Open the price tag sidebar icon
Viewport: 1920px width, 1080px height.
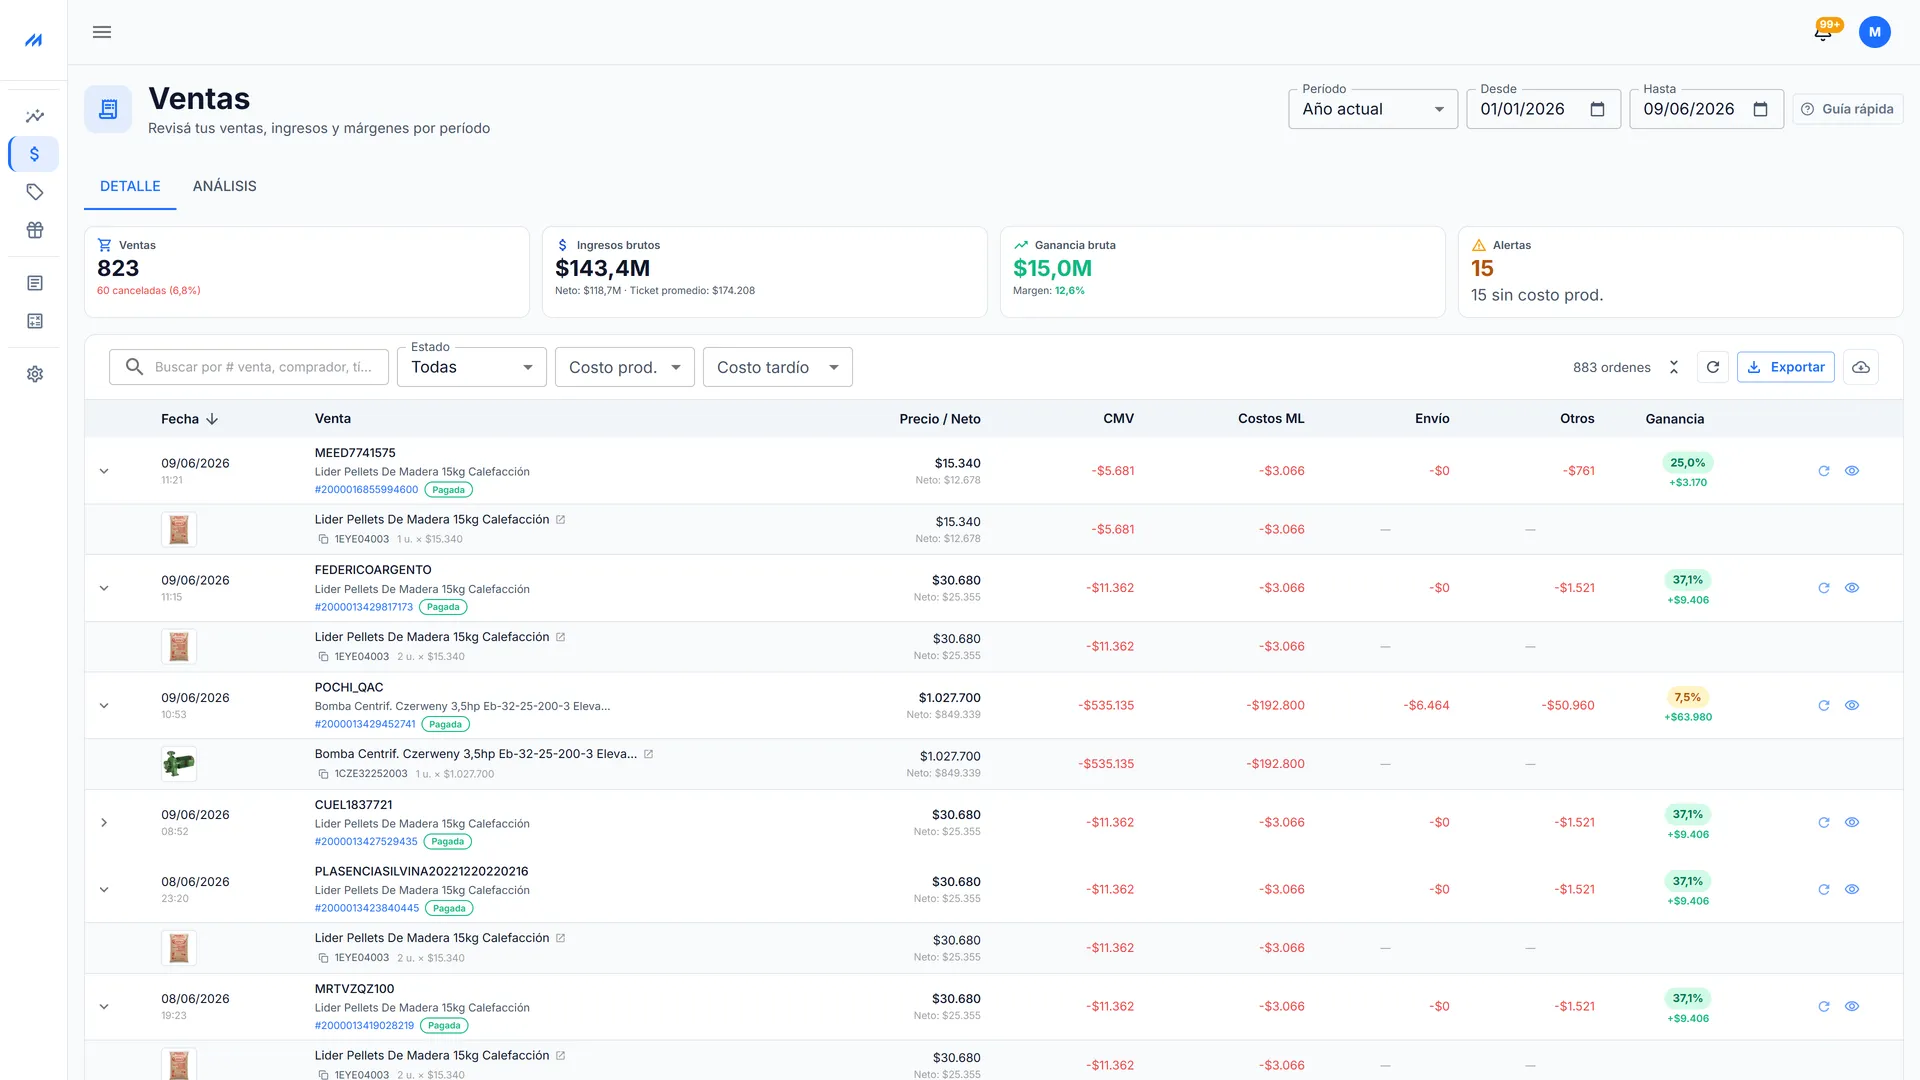coord(35,192)
